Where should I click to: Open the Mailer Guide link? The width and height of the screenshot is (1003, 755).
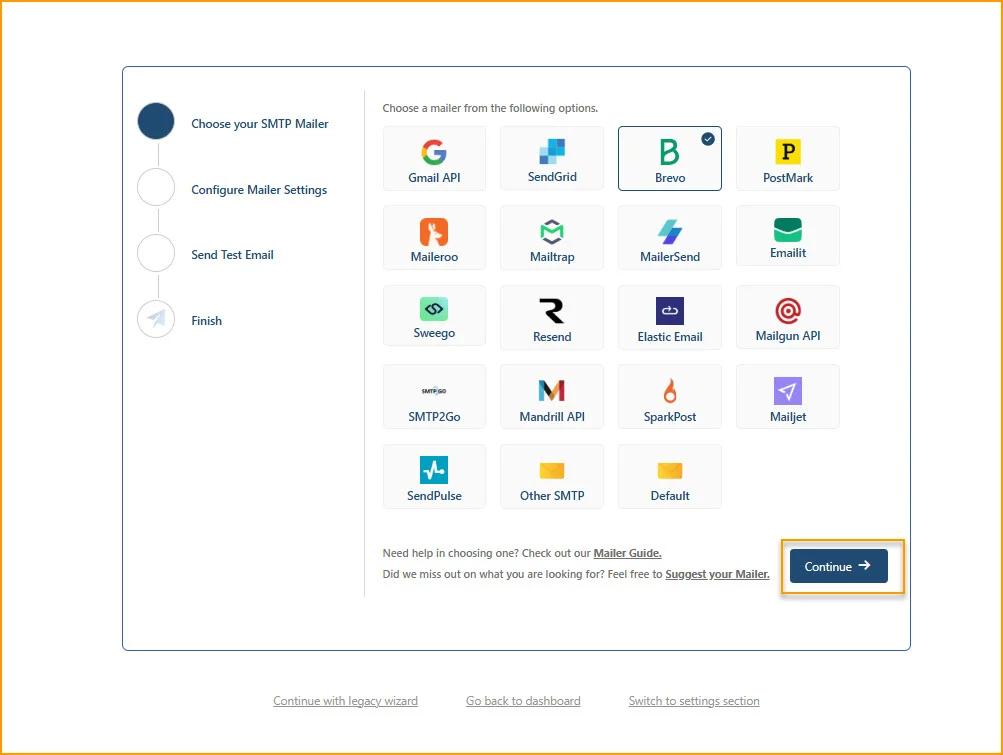(628, 553)
